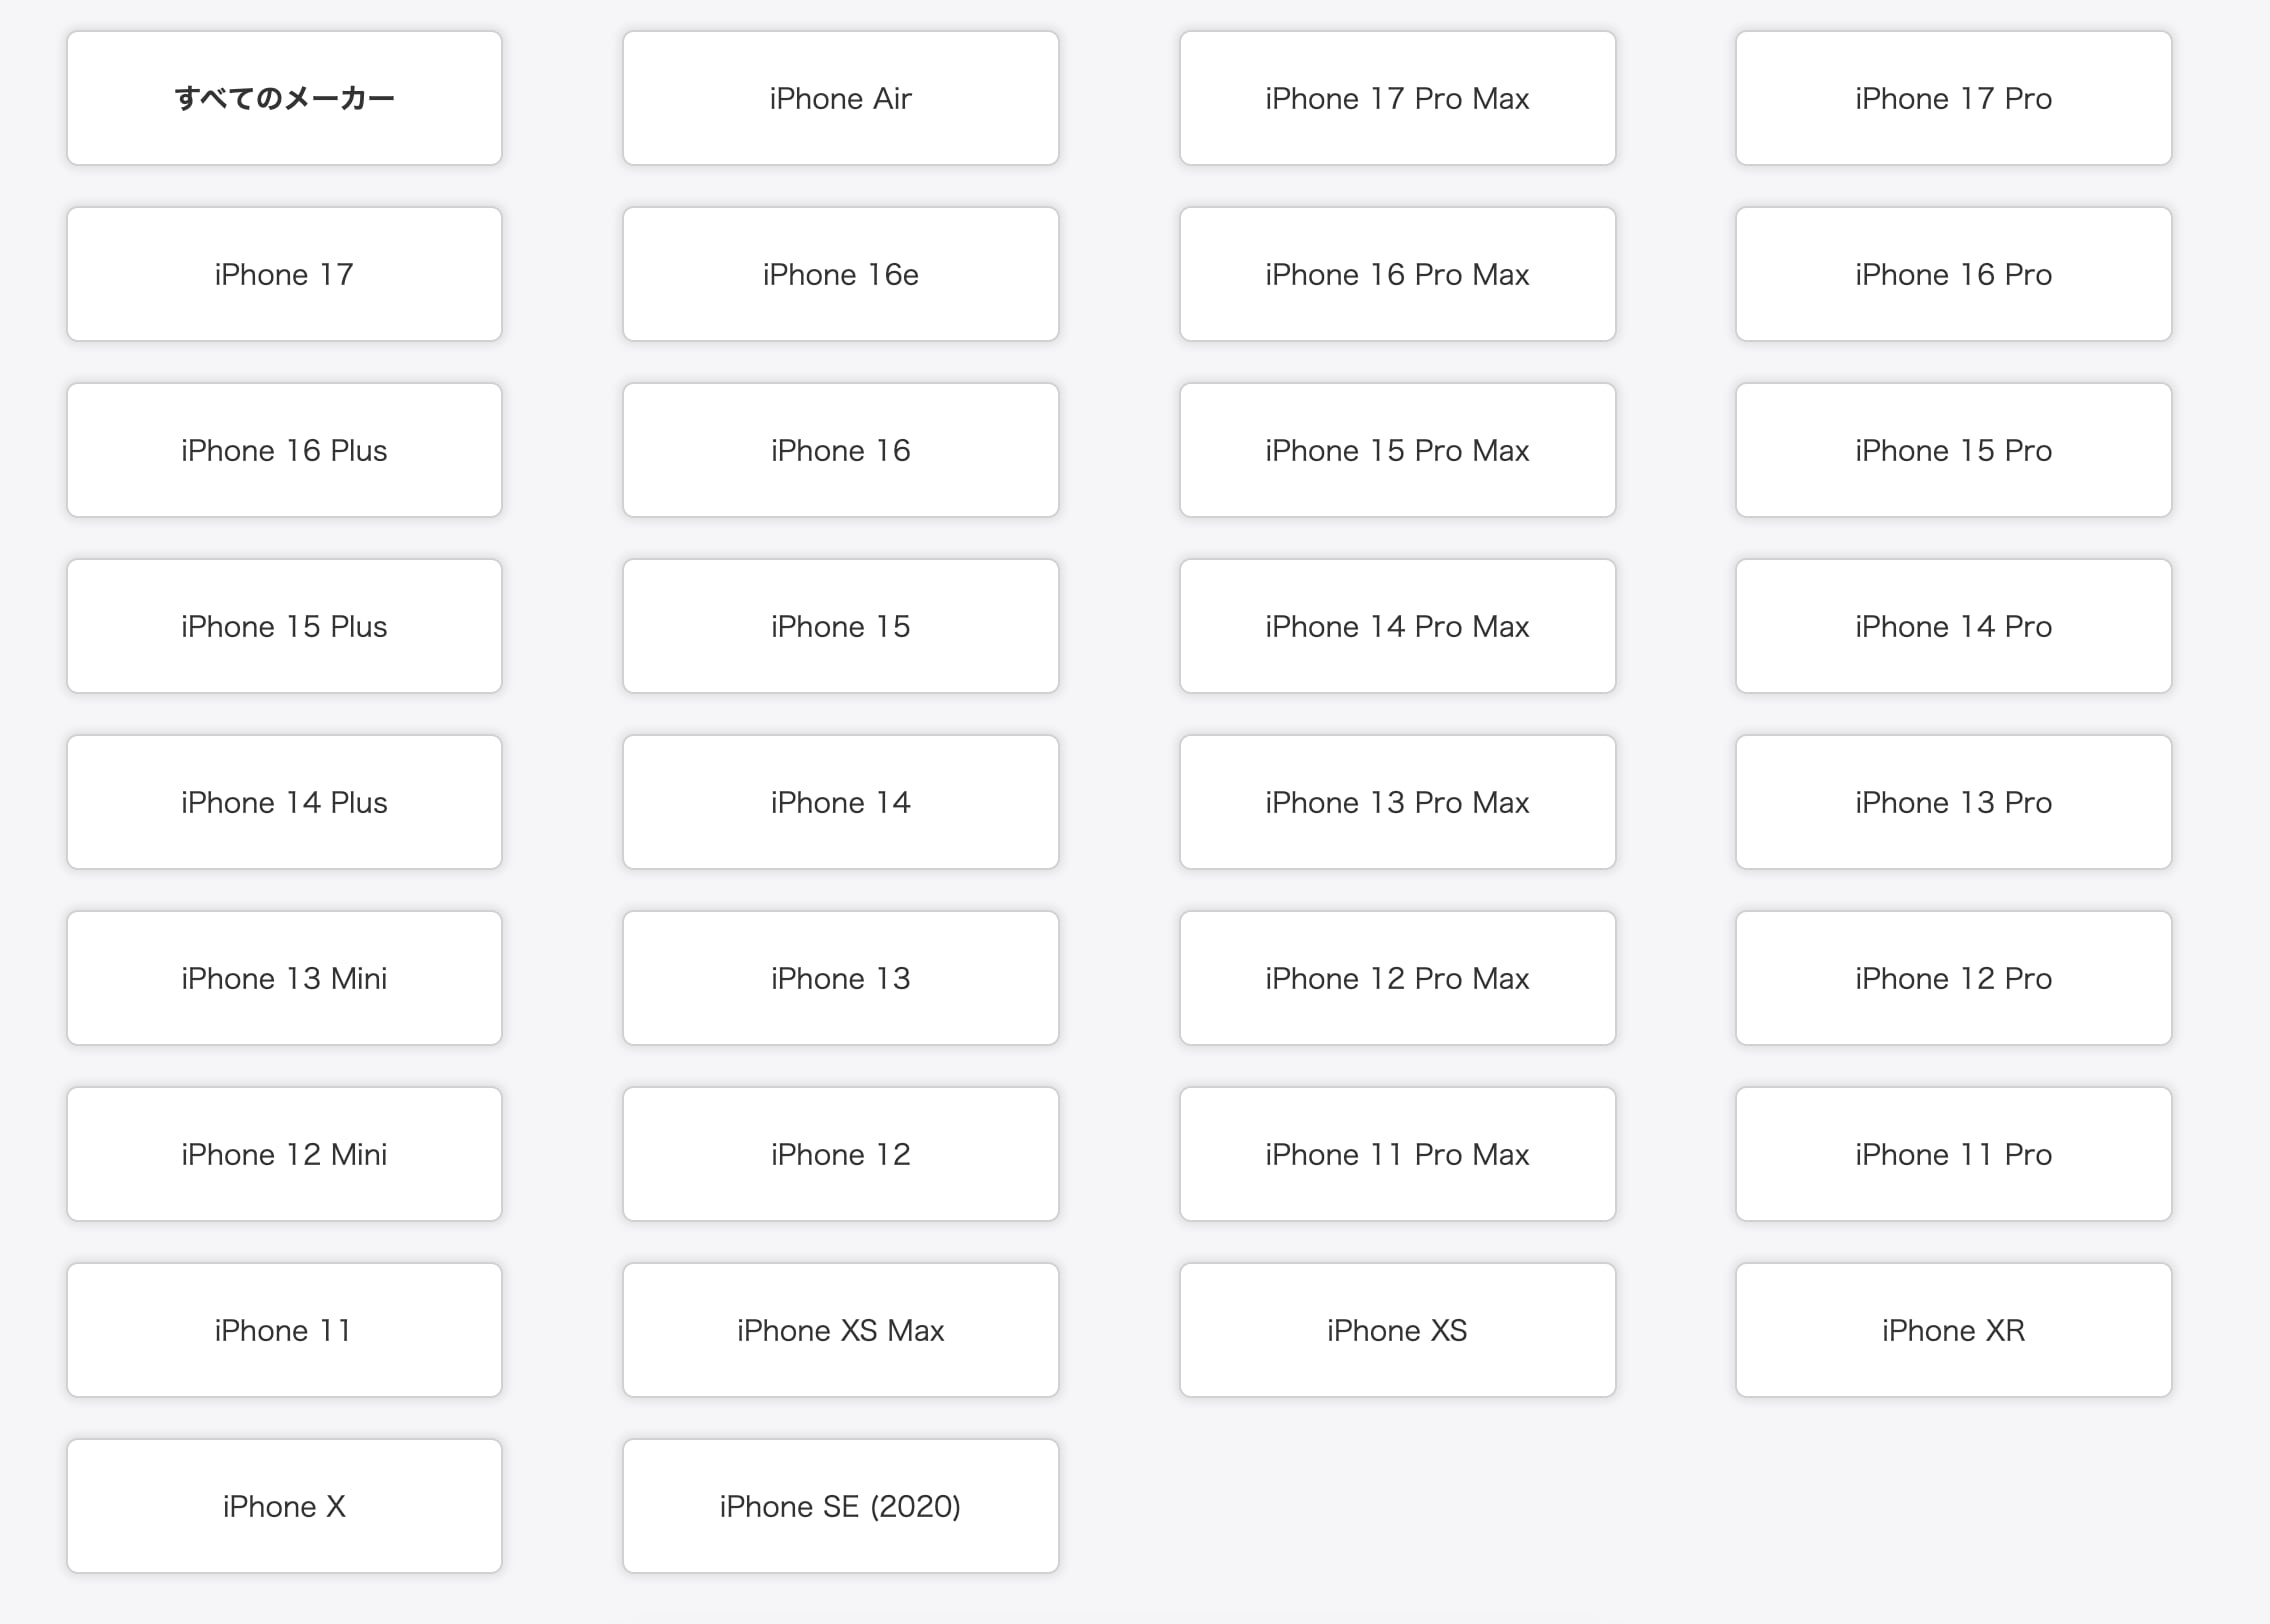Image resolution: width=2270 pixels, height=1624 pixels.
Task: Click the iPhone 17 Pro Max button
Action: [x=1397, y=98]
